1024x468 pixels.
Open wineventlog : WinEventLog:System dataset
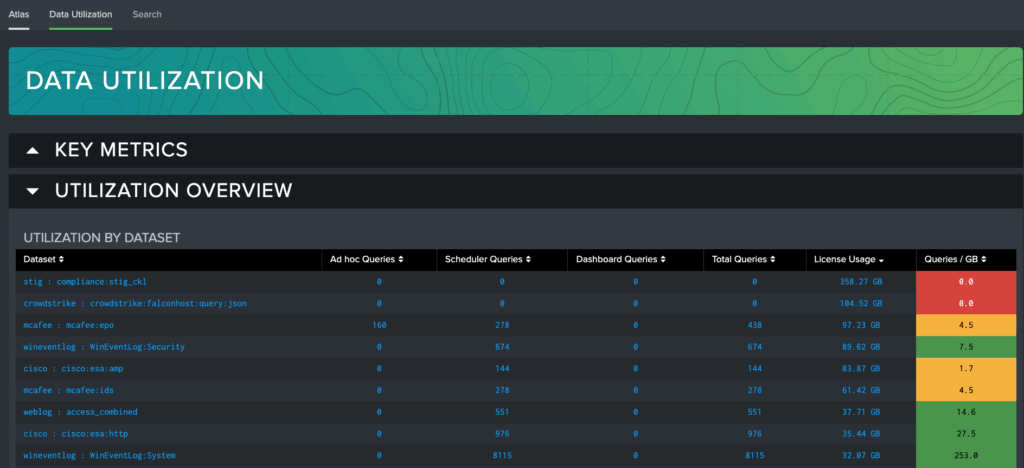point(99,455)
